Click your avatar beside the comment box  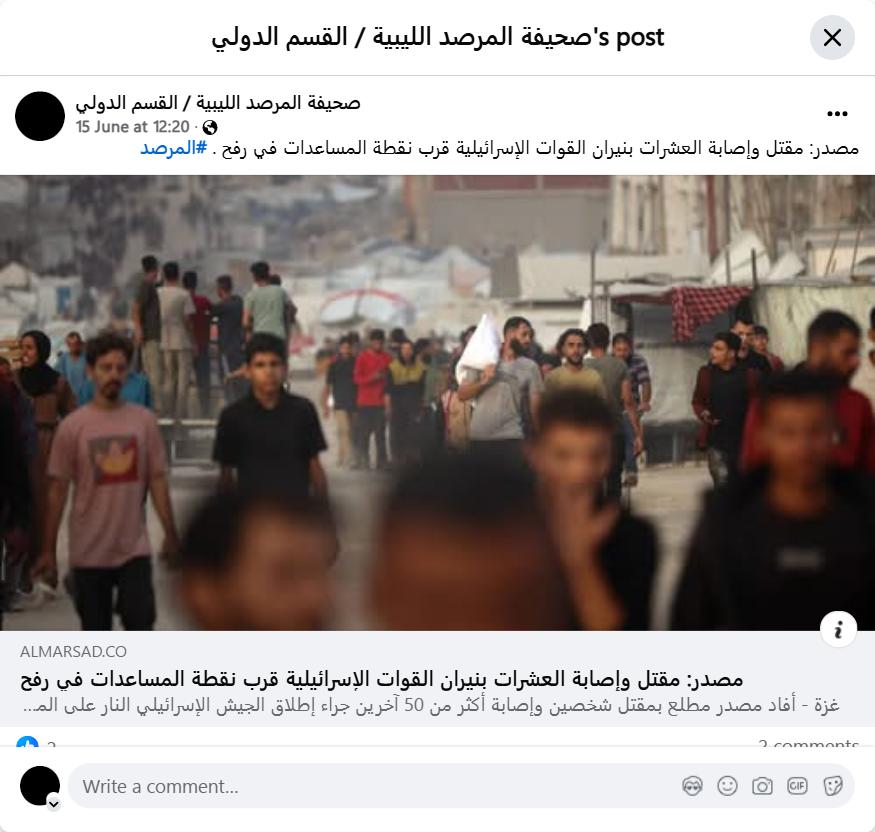[x=40, y=786]
